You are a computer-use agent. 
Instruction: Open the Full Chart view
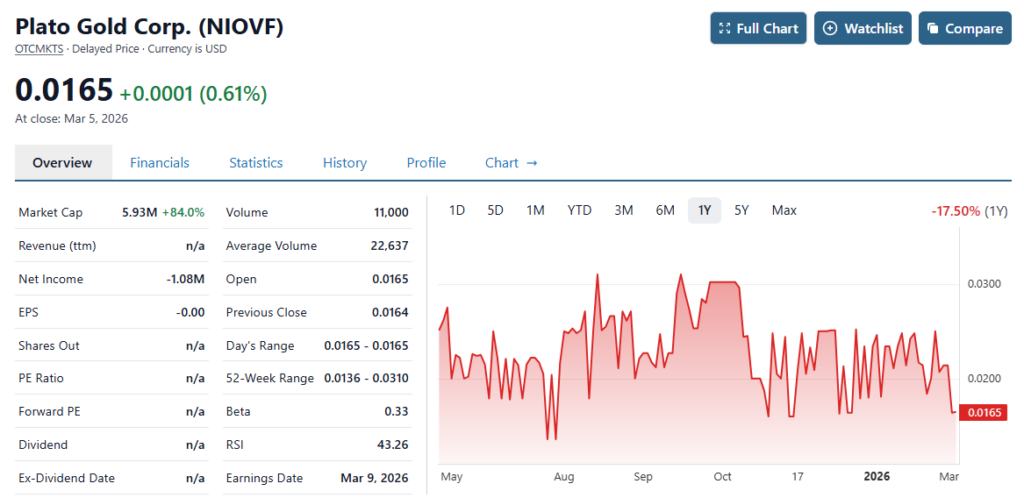pos(758,28)
